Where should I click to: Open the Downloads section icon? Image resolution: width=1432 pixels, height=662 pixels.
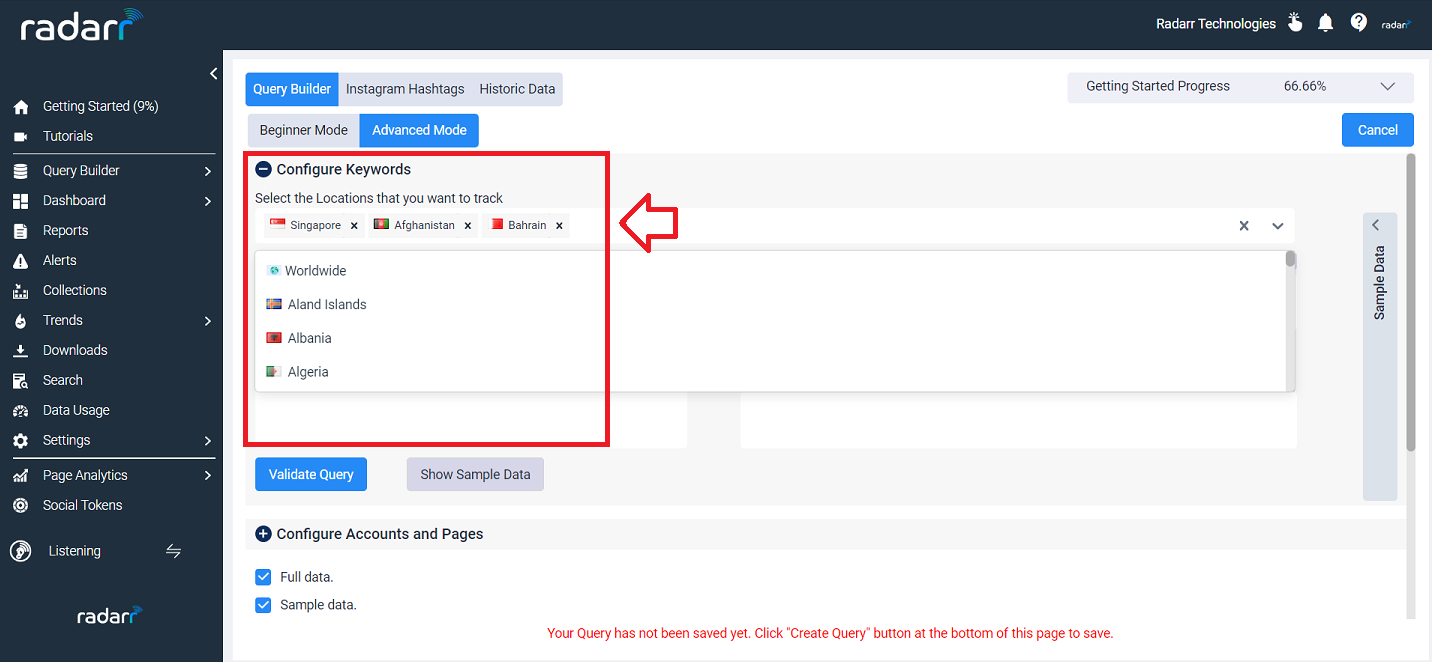(20, 350)
